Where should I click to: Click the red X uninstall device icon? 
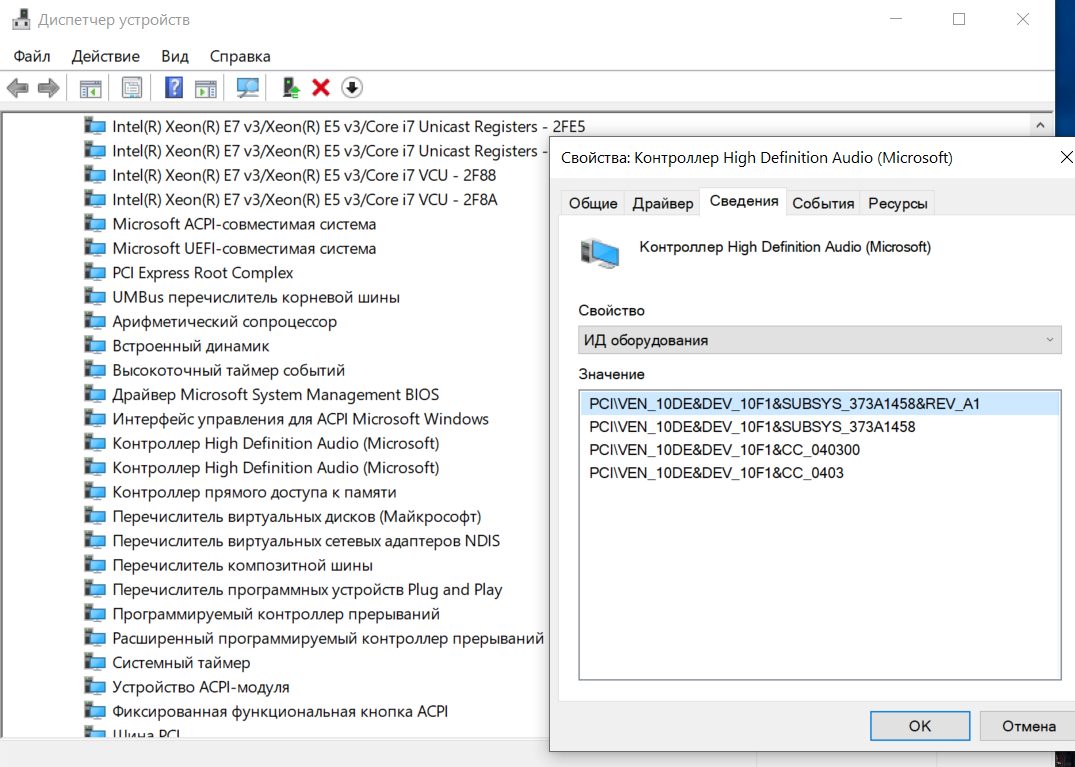point(321,88)
